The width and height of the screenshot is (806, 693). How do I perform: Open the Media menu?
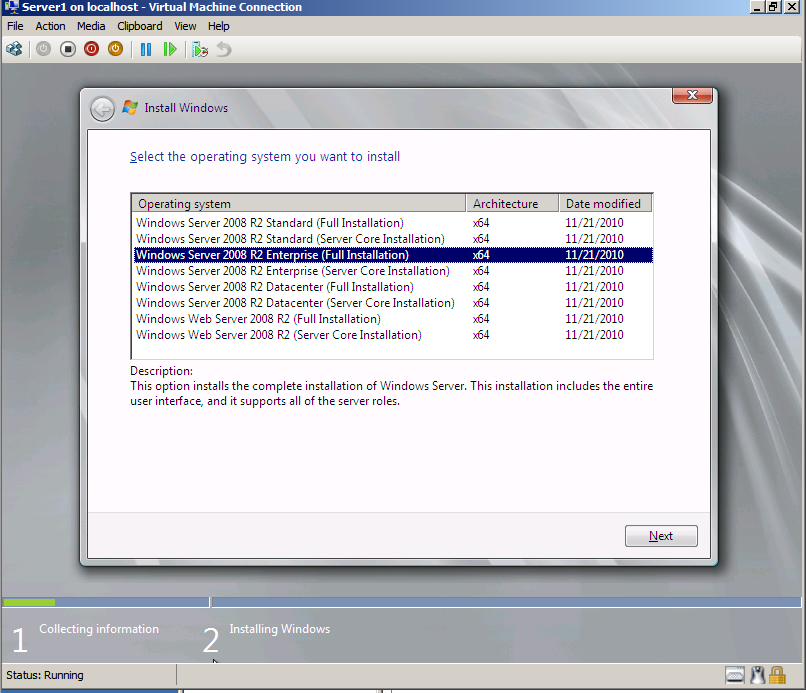[x=91, y=26]
